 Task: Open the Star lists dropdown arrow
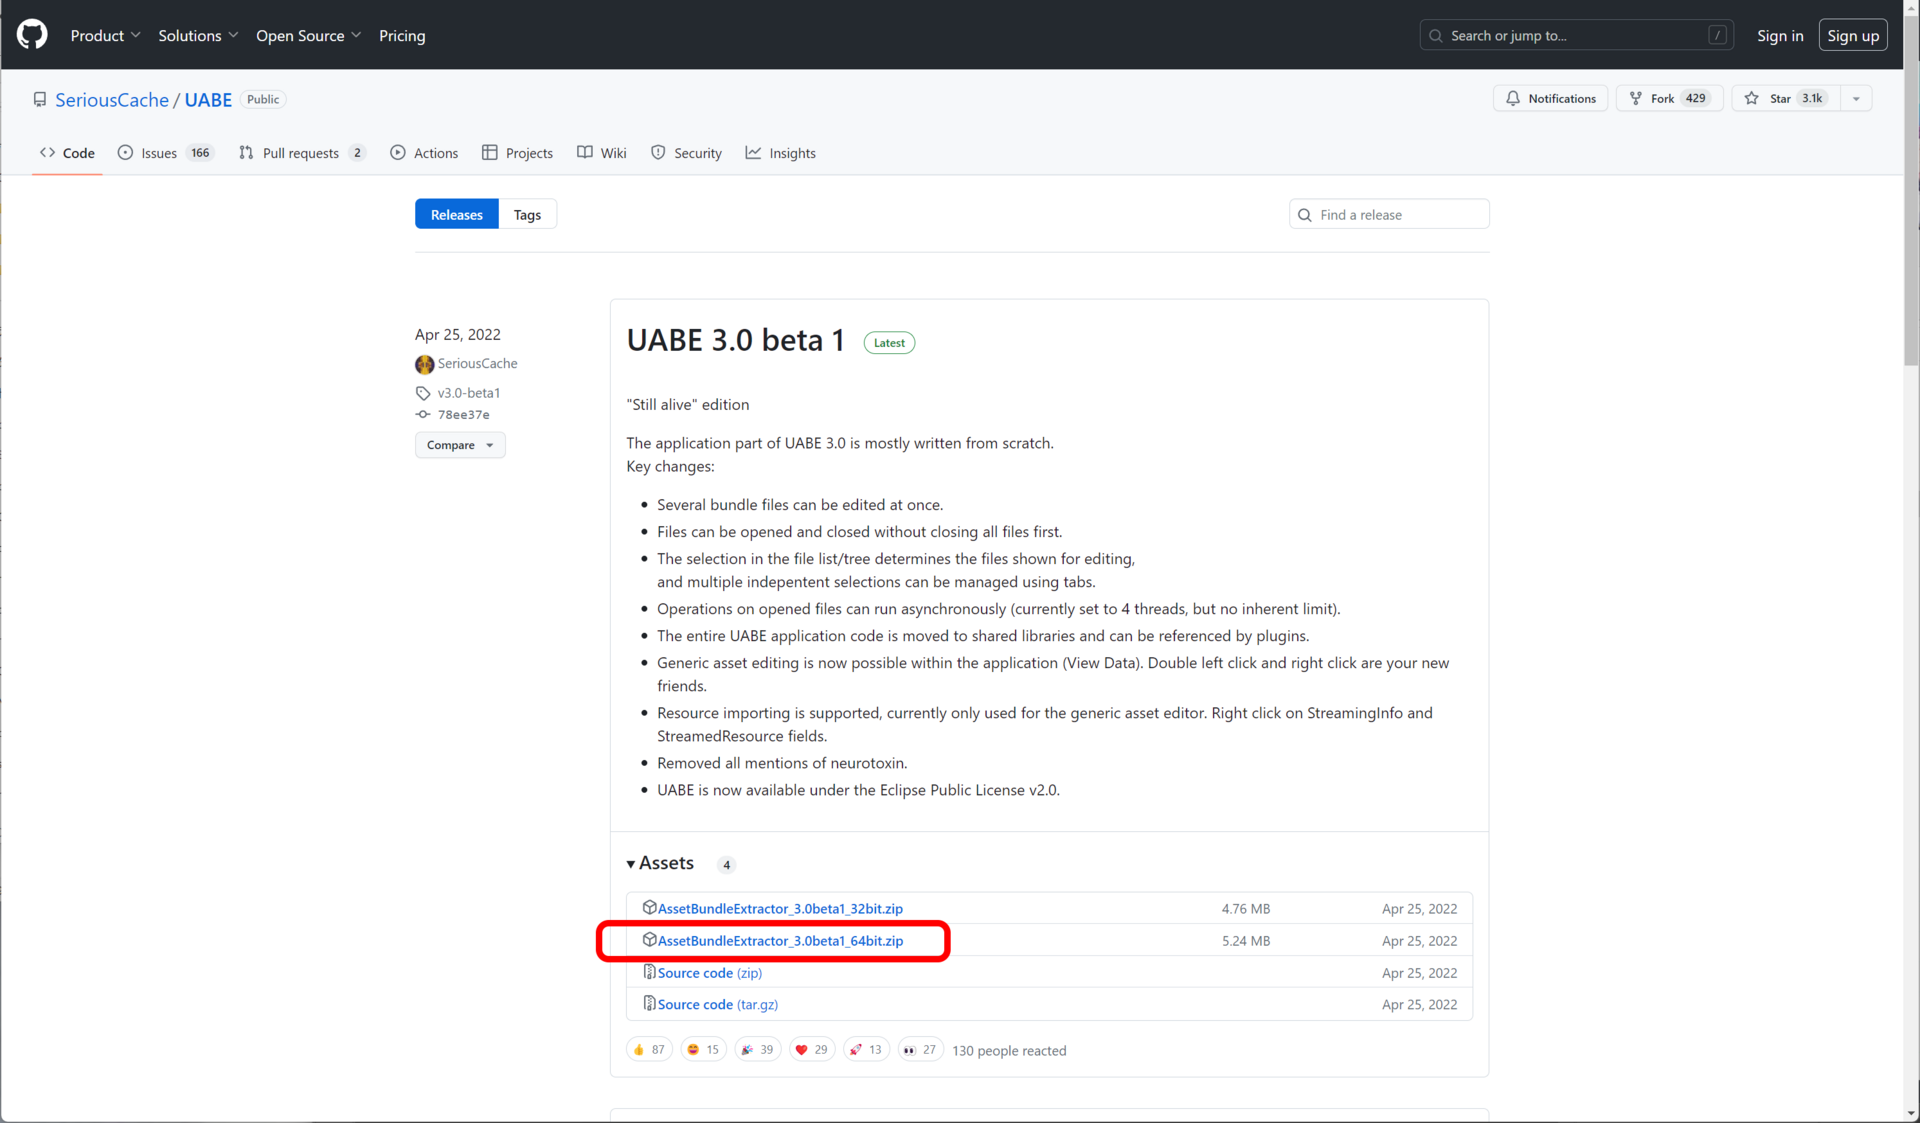[1856, 98]
